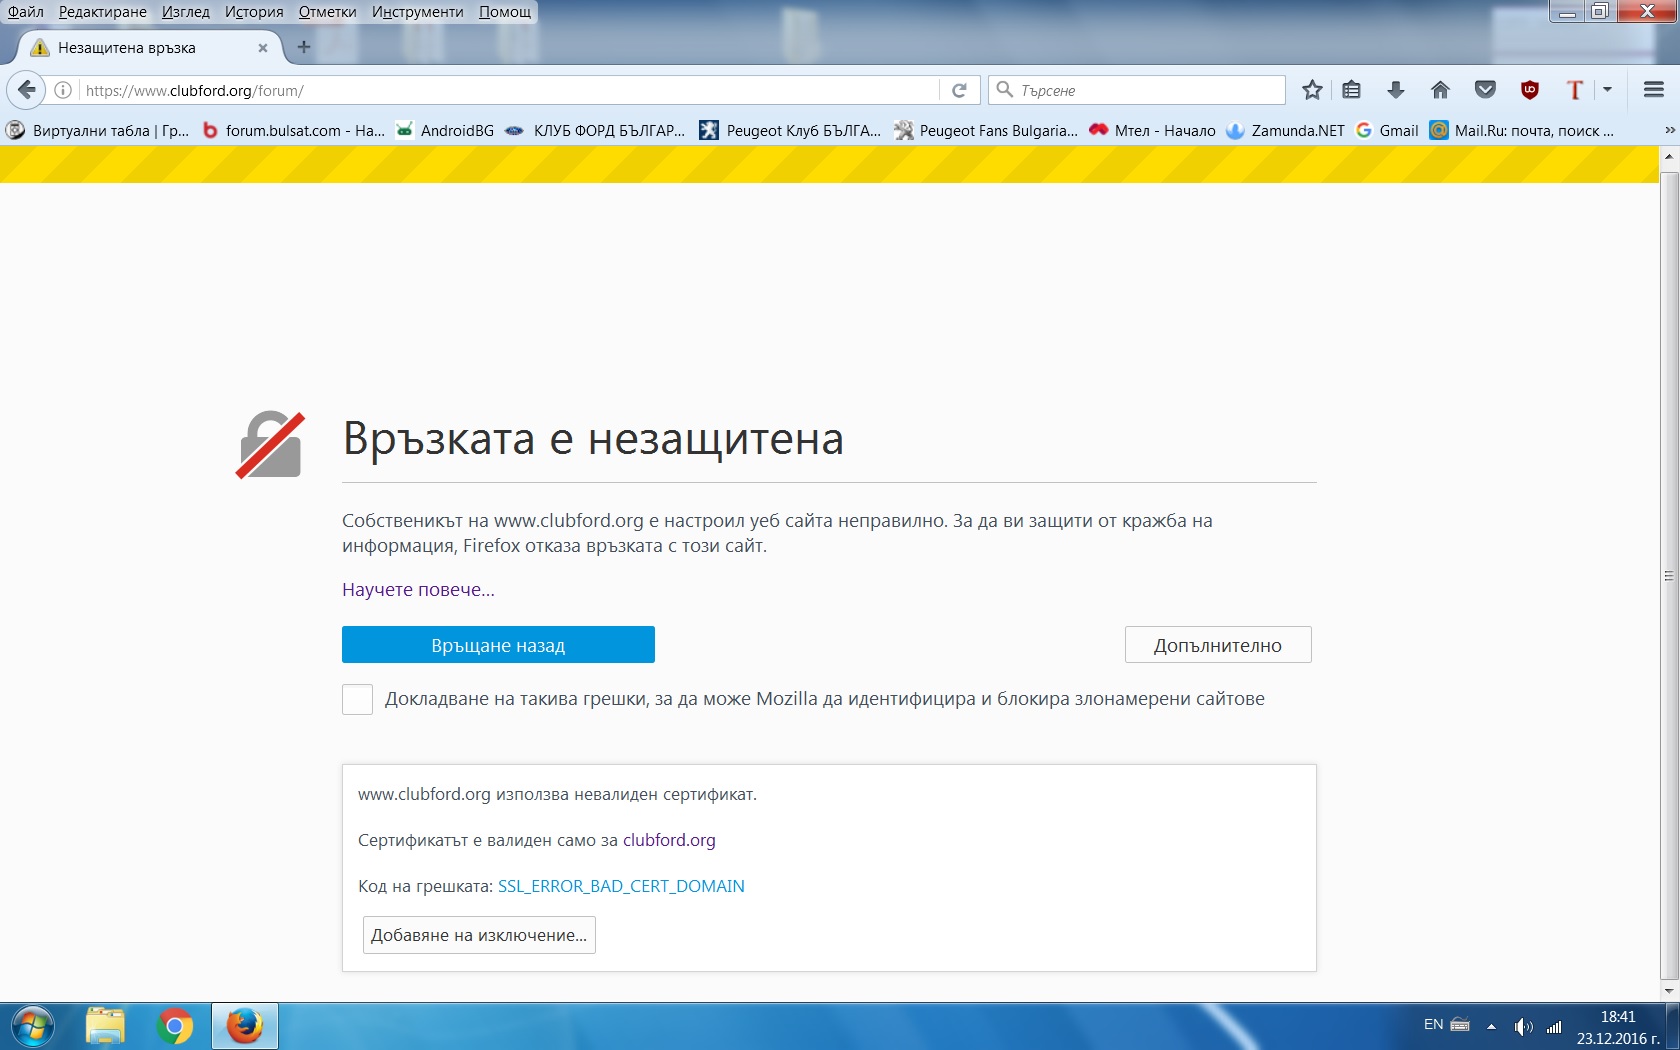Adjust the system volume speaker icon

(1523, 1026)
